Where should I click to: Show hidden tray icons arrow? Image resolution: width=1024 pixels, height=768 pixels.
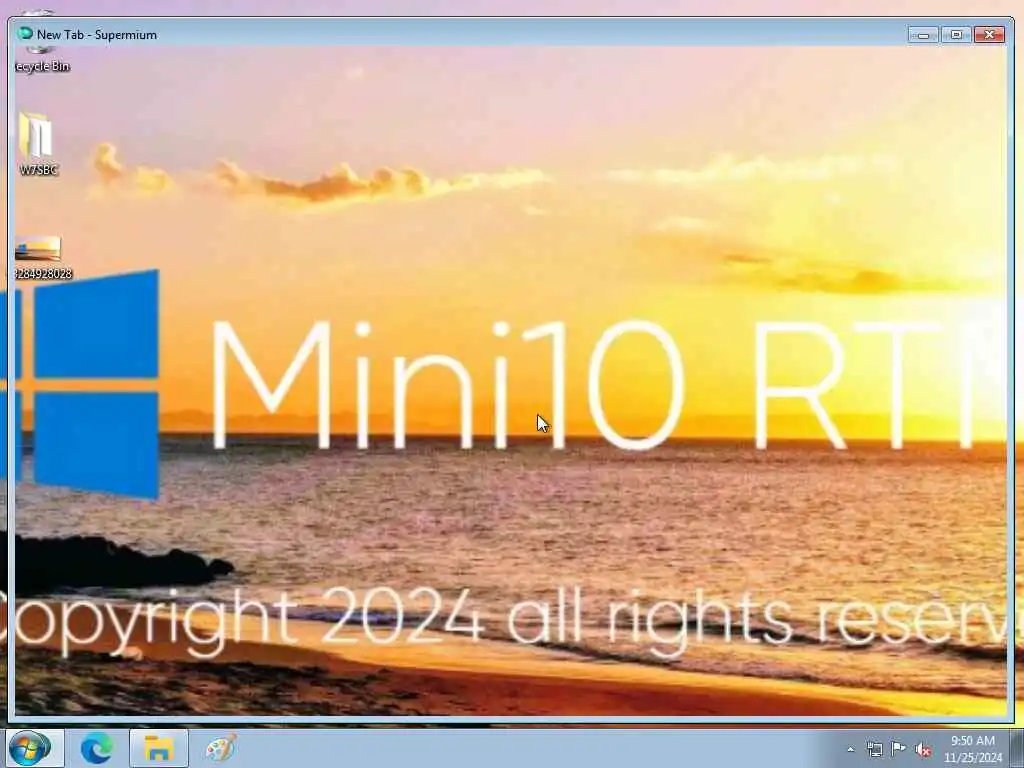(850, 749)
